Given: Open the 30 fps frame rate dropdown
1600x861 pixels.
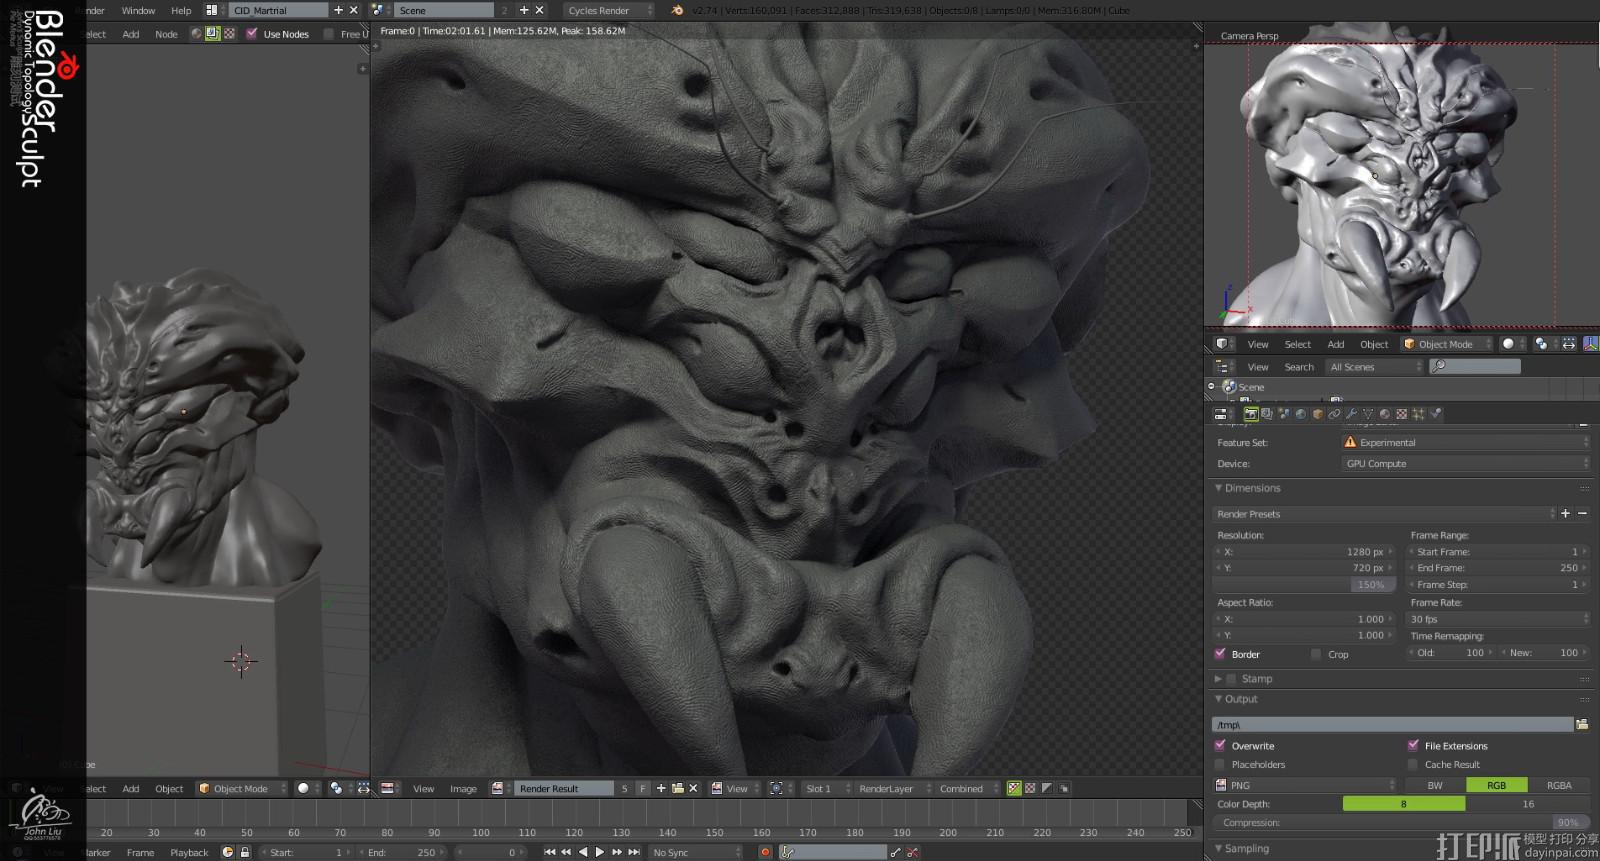Looking at the screenshot, I should [1497, 619].
